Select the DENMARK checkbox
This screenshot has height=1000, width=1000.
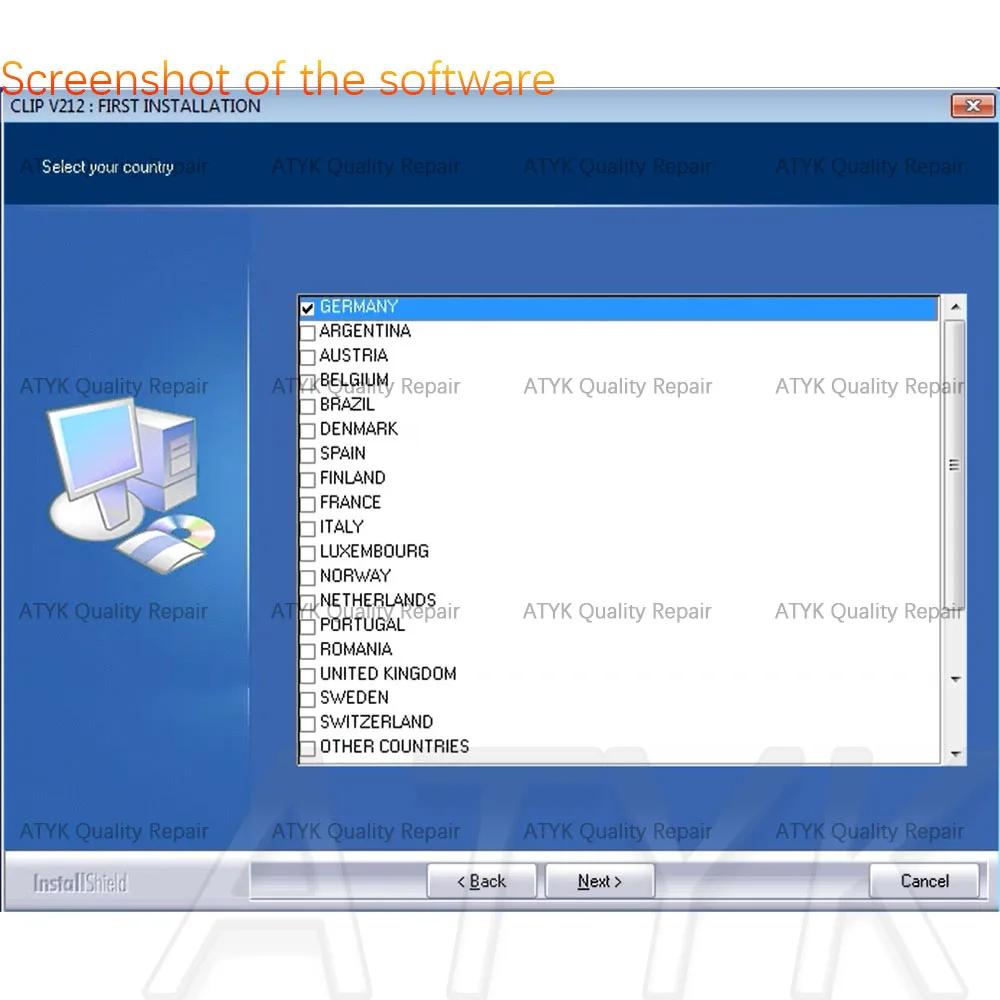tap(307, 430)
